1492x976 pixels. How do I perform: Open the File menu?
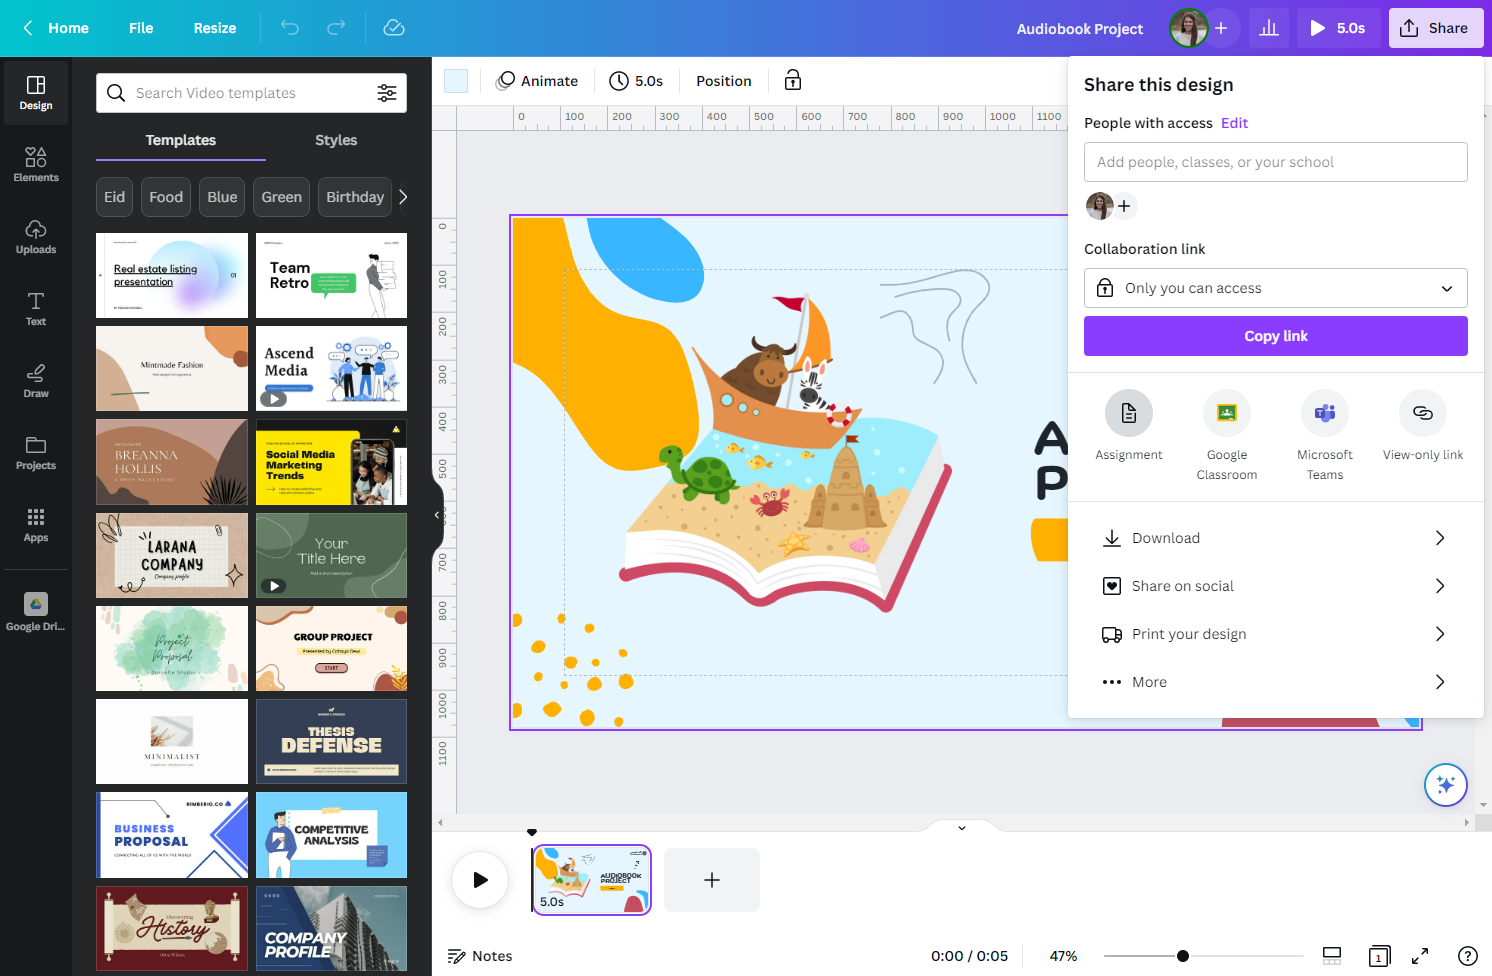[141, 28]
